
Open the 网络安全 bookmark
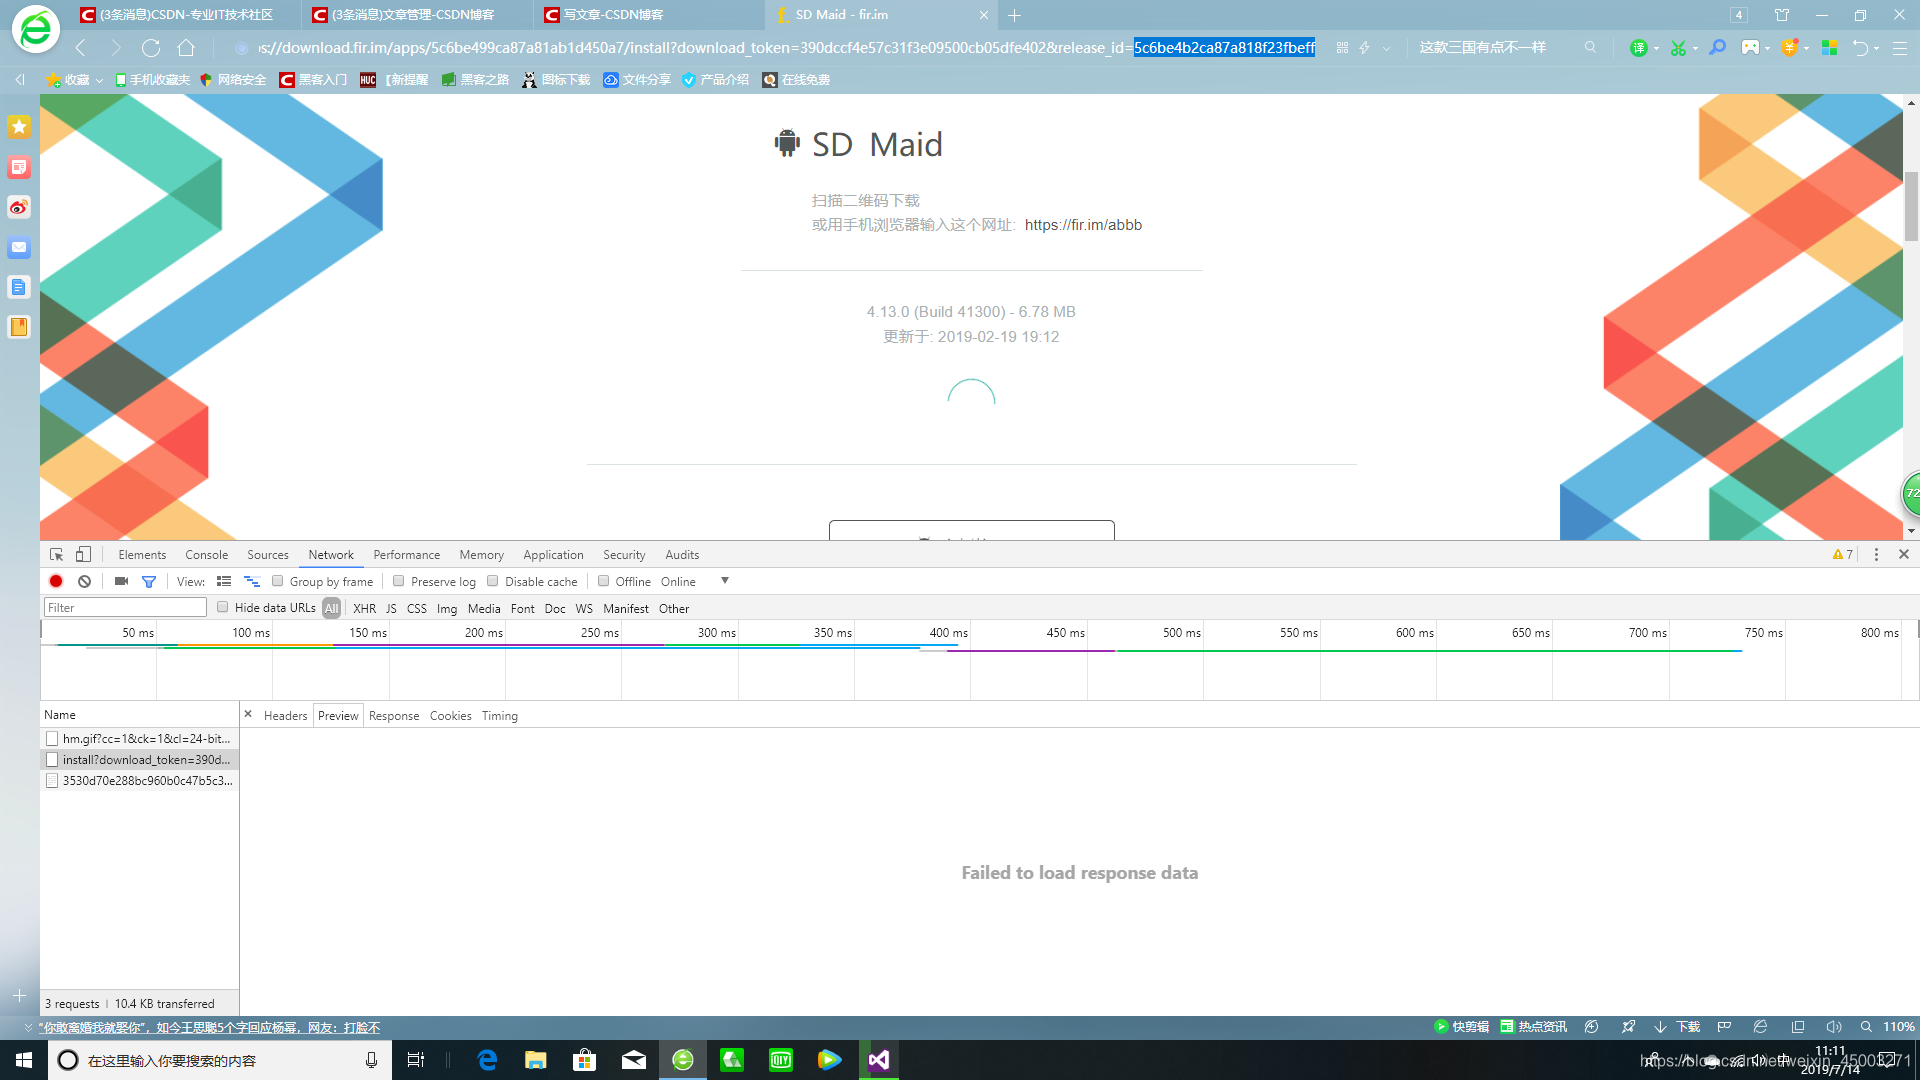233,80
